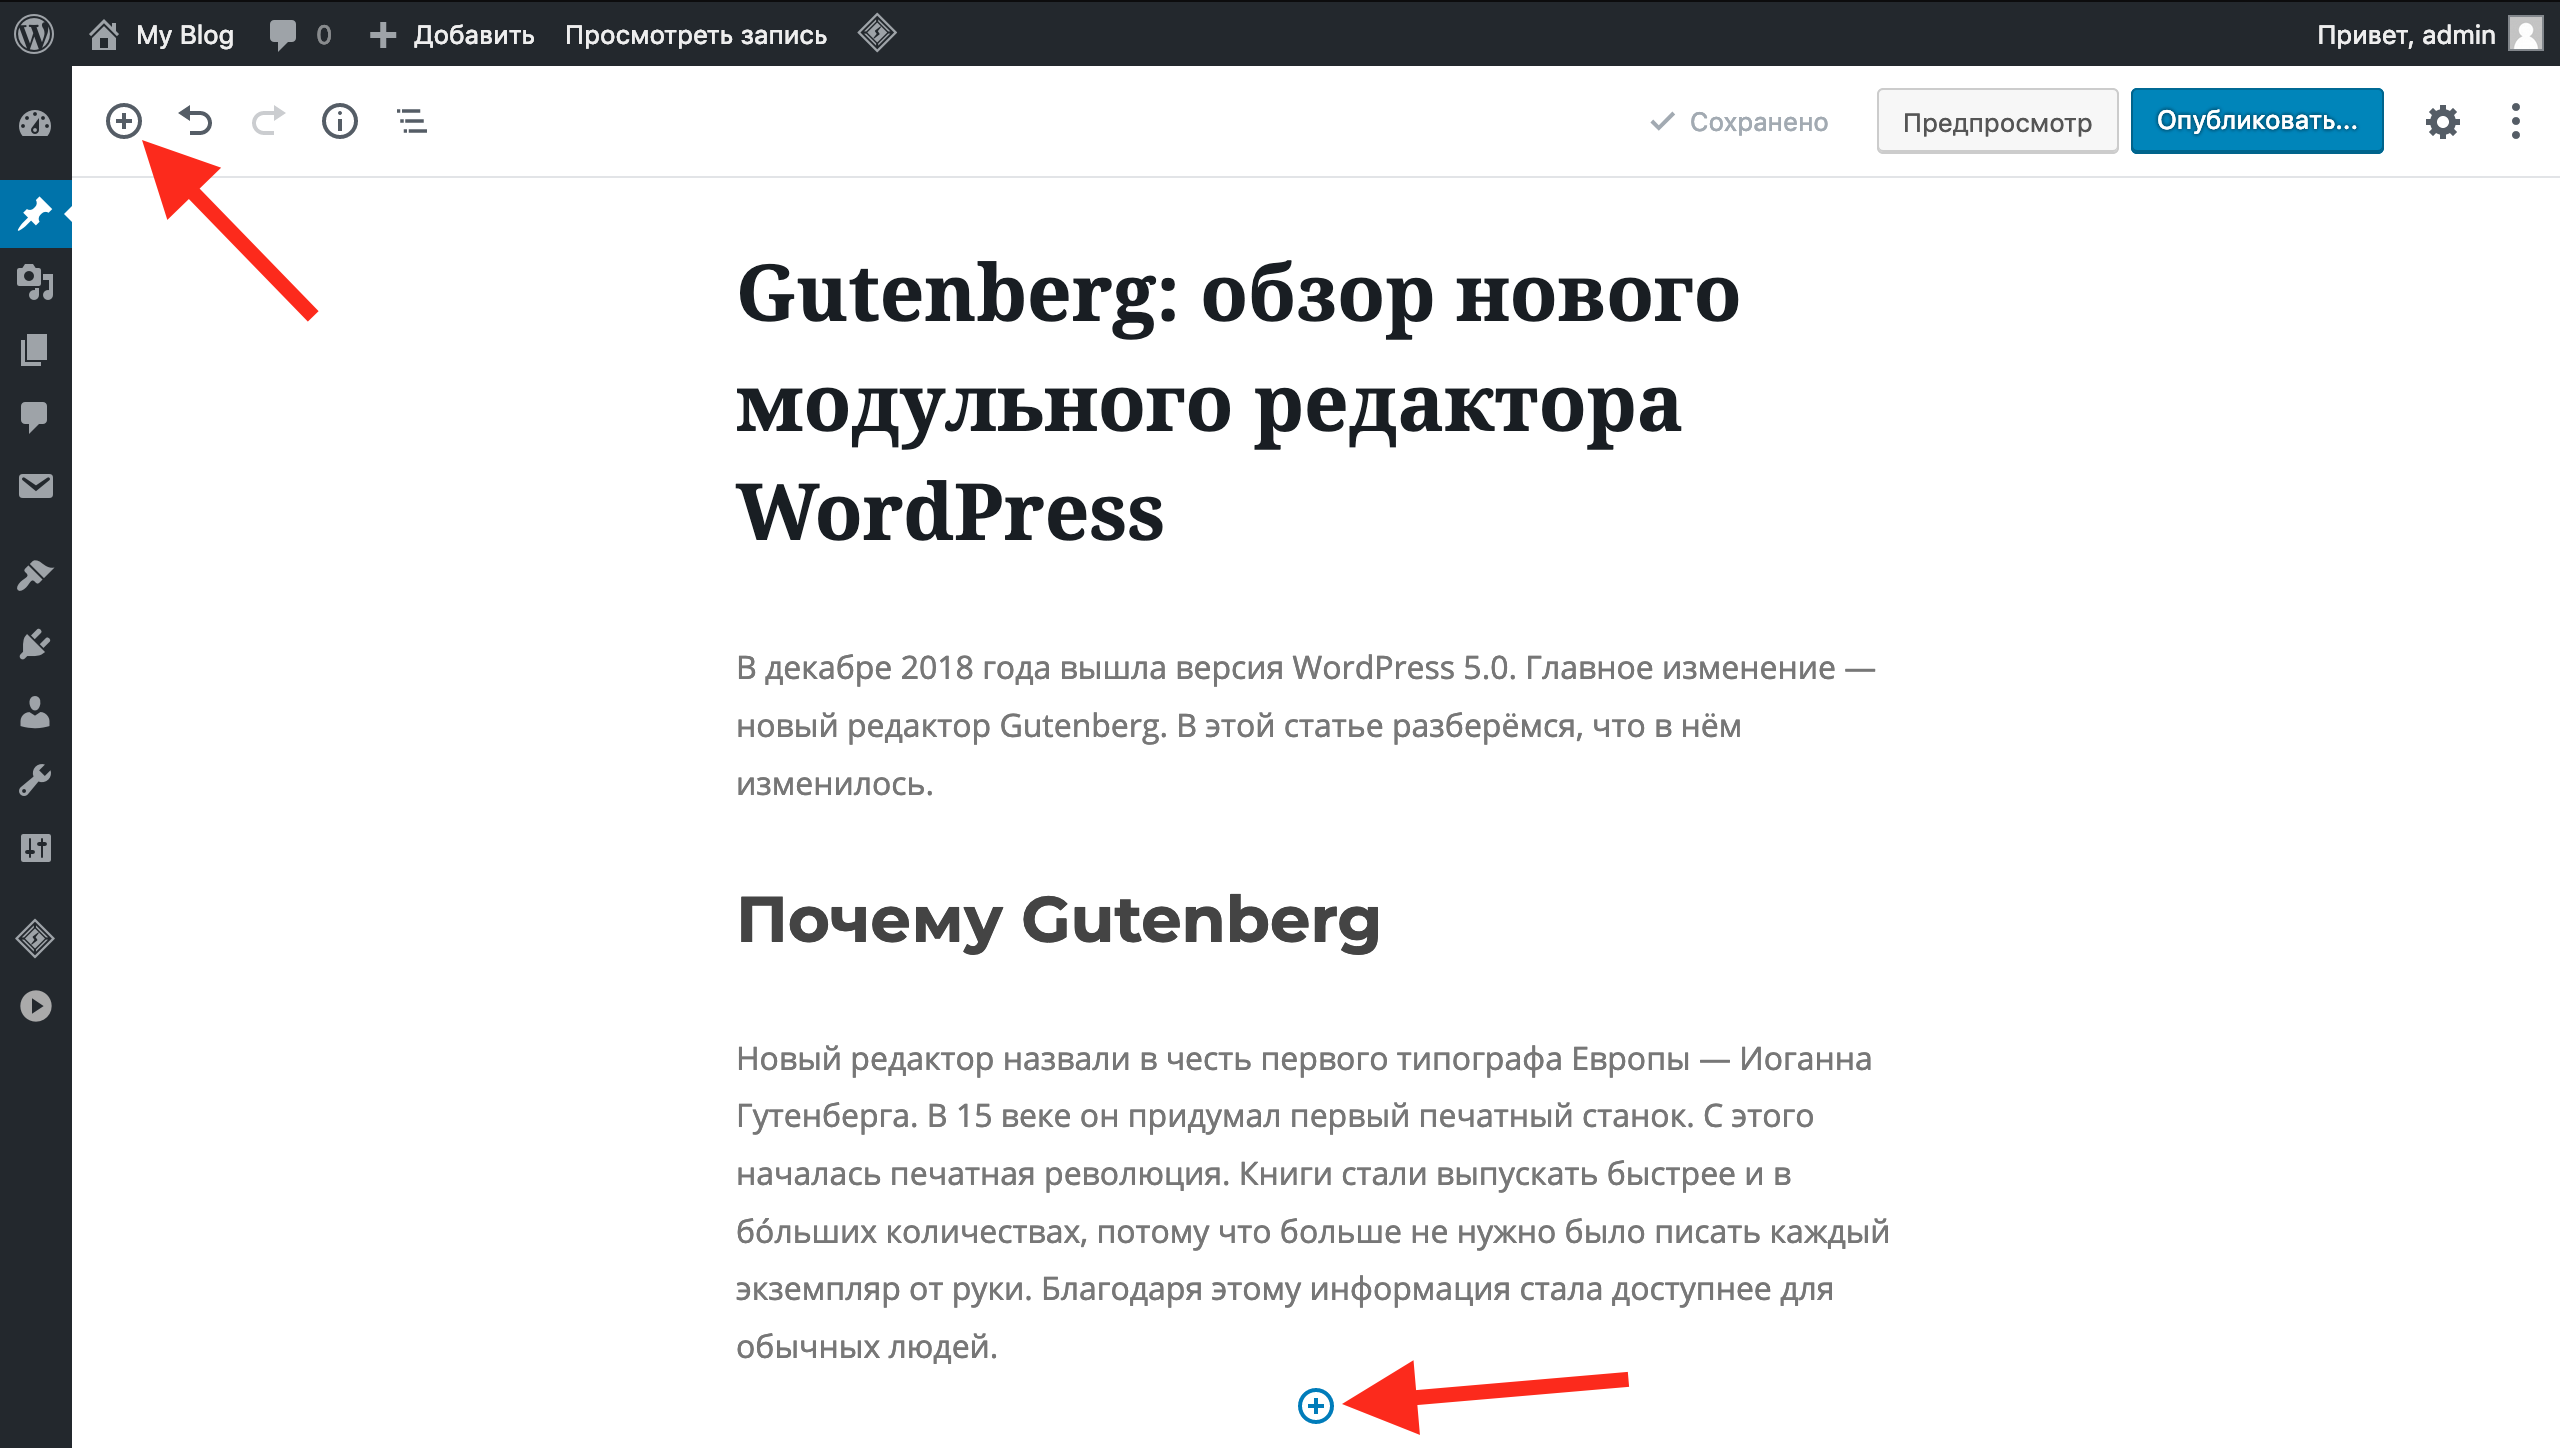The width and height of the screenshot is (2560, 1448).
Task: Toggle the settings sidebar gear icon
Action: tap(2442, 121)
